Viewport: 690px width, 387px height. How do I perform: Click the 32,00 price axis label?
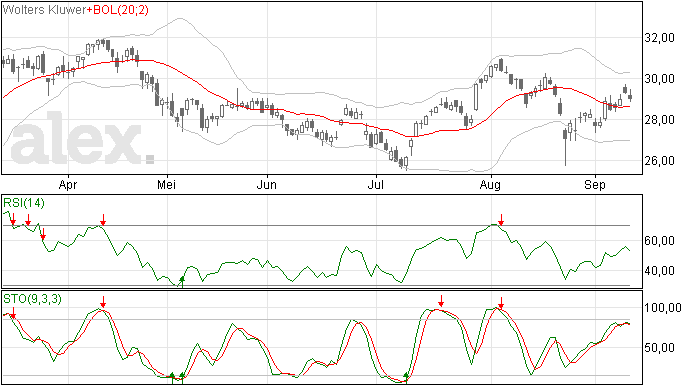click(659, 38)
